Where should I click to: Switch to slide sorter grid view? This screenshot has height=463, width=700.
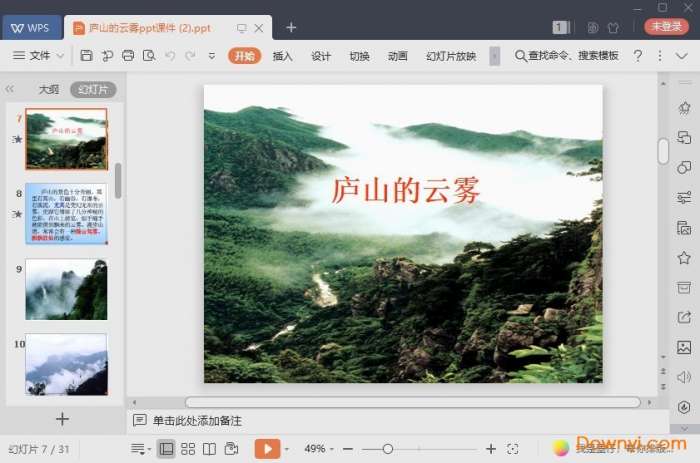coord(188,449)
